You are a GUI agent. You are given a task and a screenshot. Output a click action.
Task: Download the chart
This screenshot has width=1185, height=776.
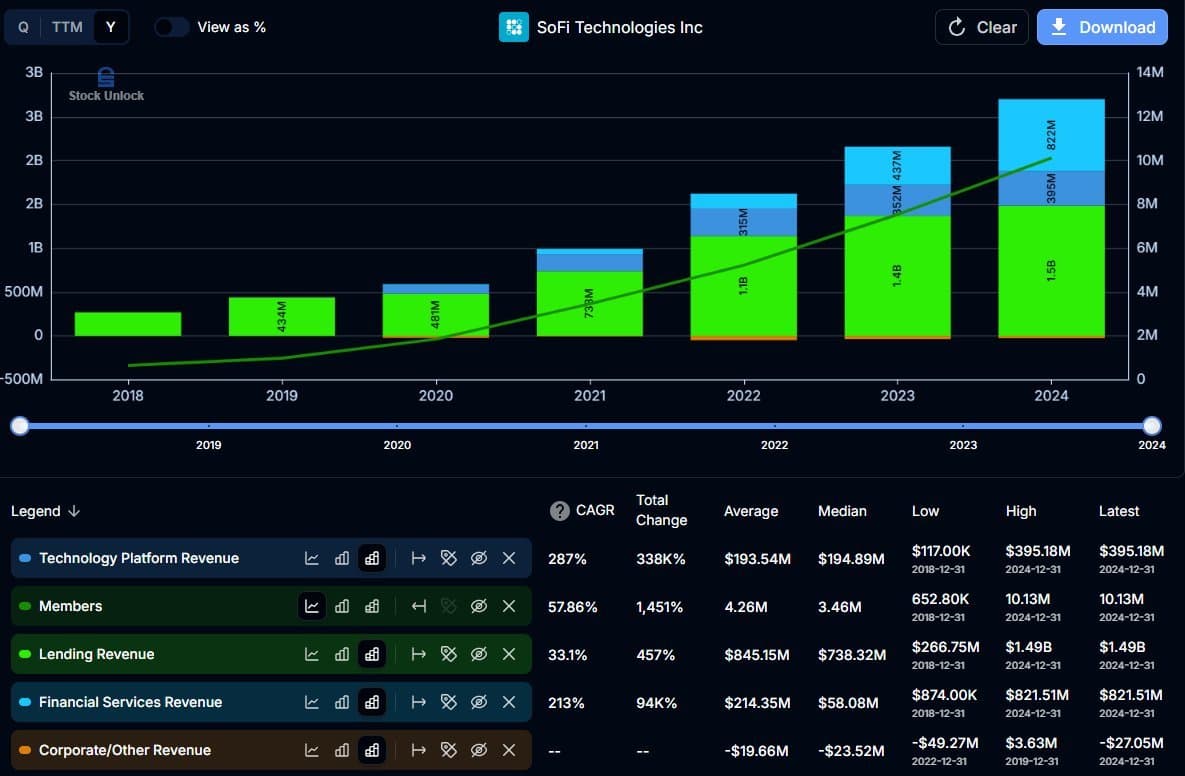tap(1102, 27)
